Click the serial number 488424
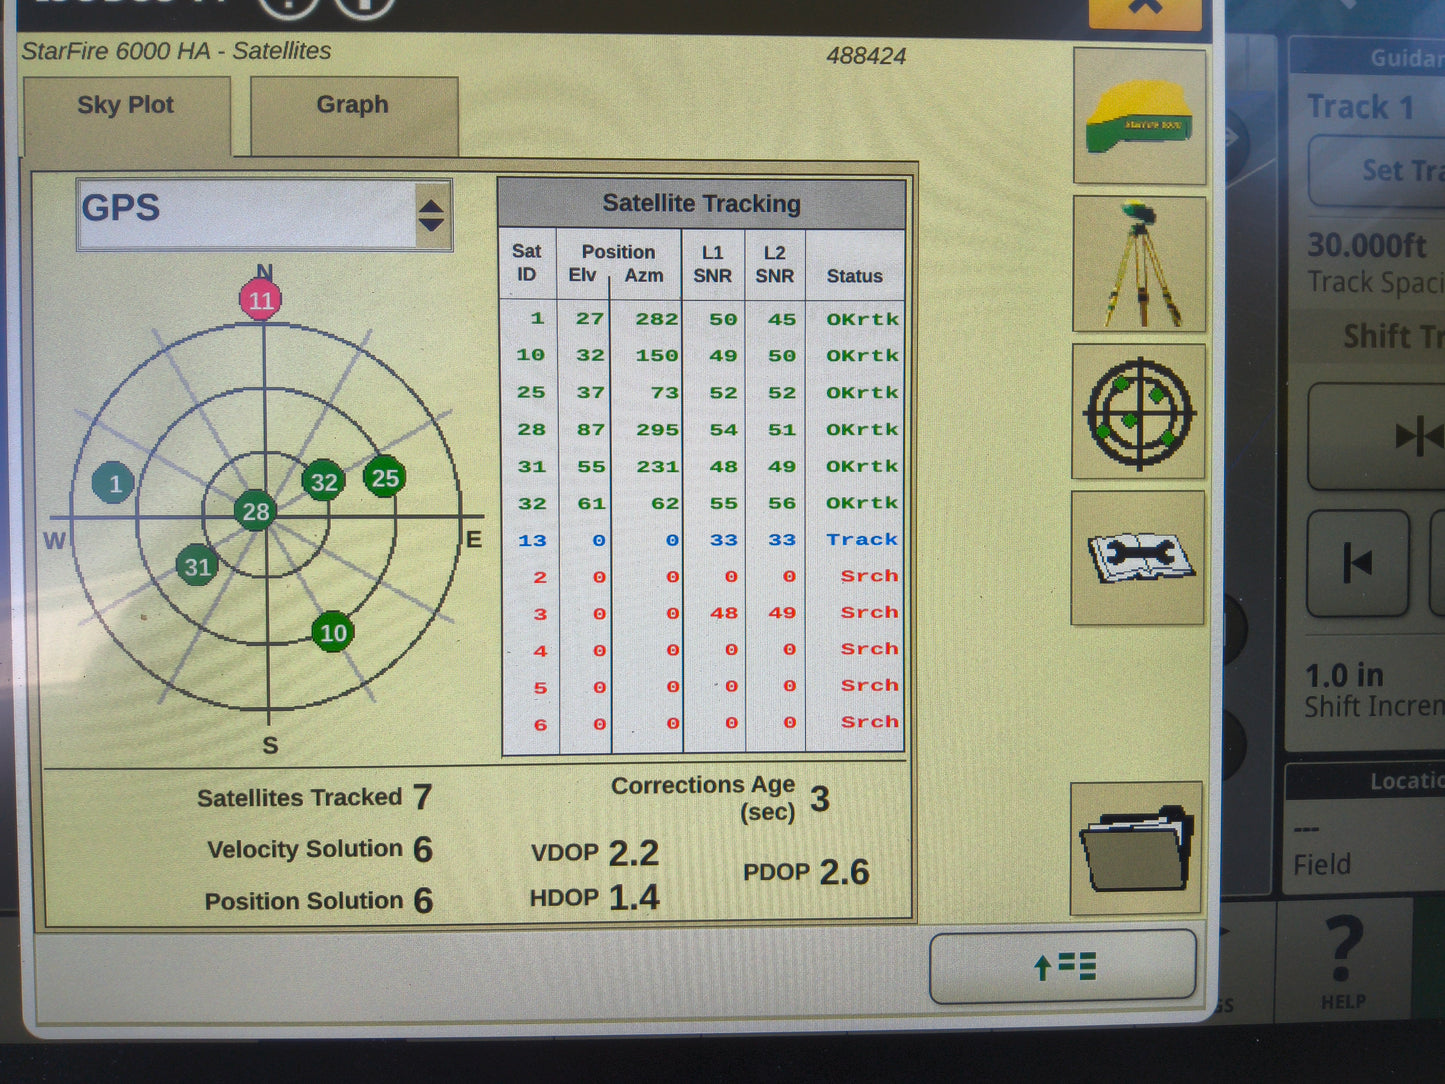The height and width of the screenshot is (1084, 1445). (866, 56)
